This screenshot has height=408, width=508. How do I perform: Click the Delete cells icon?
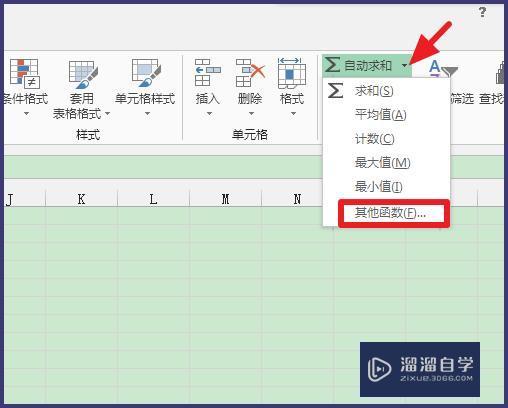[x=250, y=73]
